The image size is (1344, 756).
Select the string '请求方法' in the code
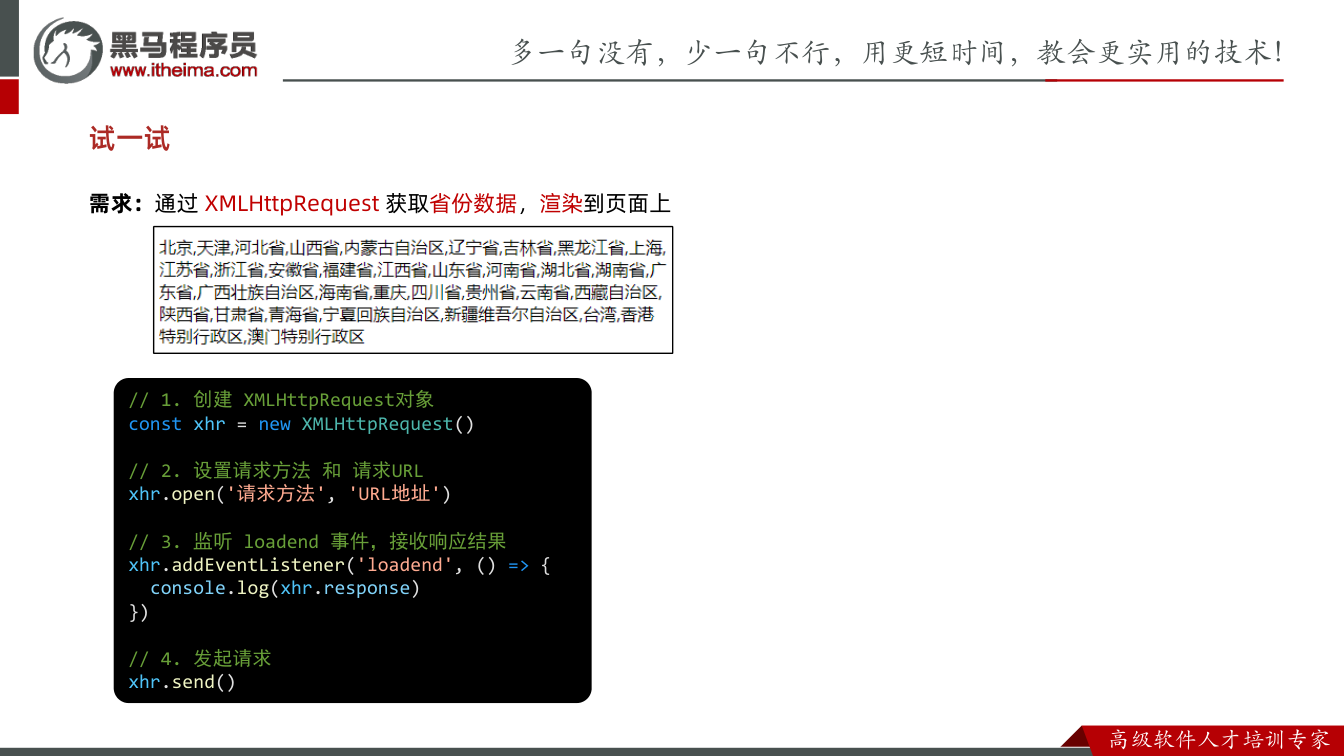(275, 494)
